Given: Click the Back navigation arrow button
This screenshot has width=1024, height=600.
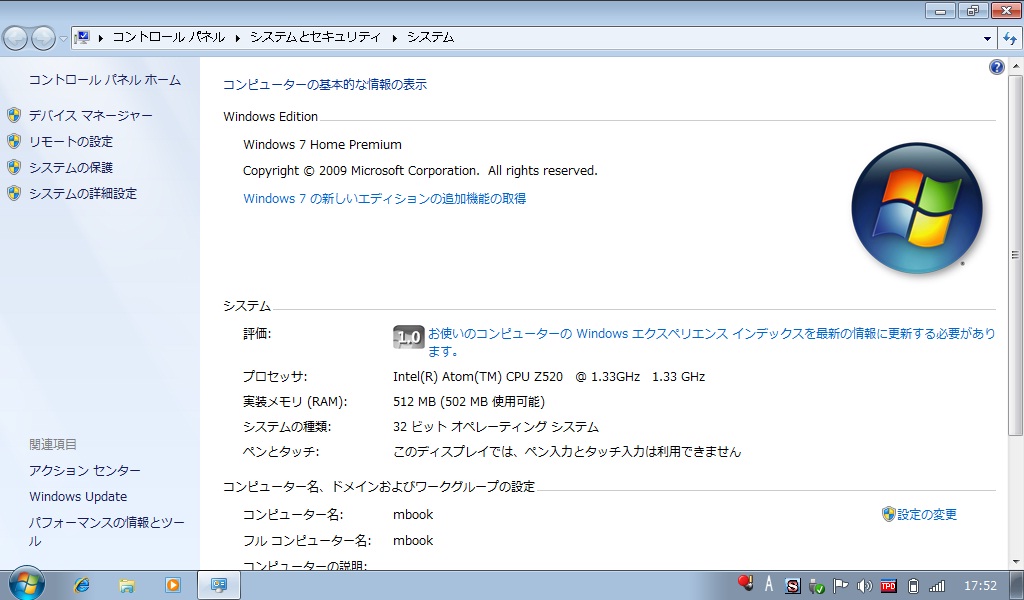Looking at the screenshot, I should [x=16, y=39].
